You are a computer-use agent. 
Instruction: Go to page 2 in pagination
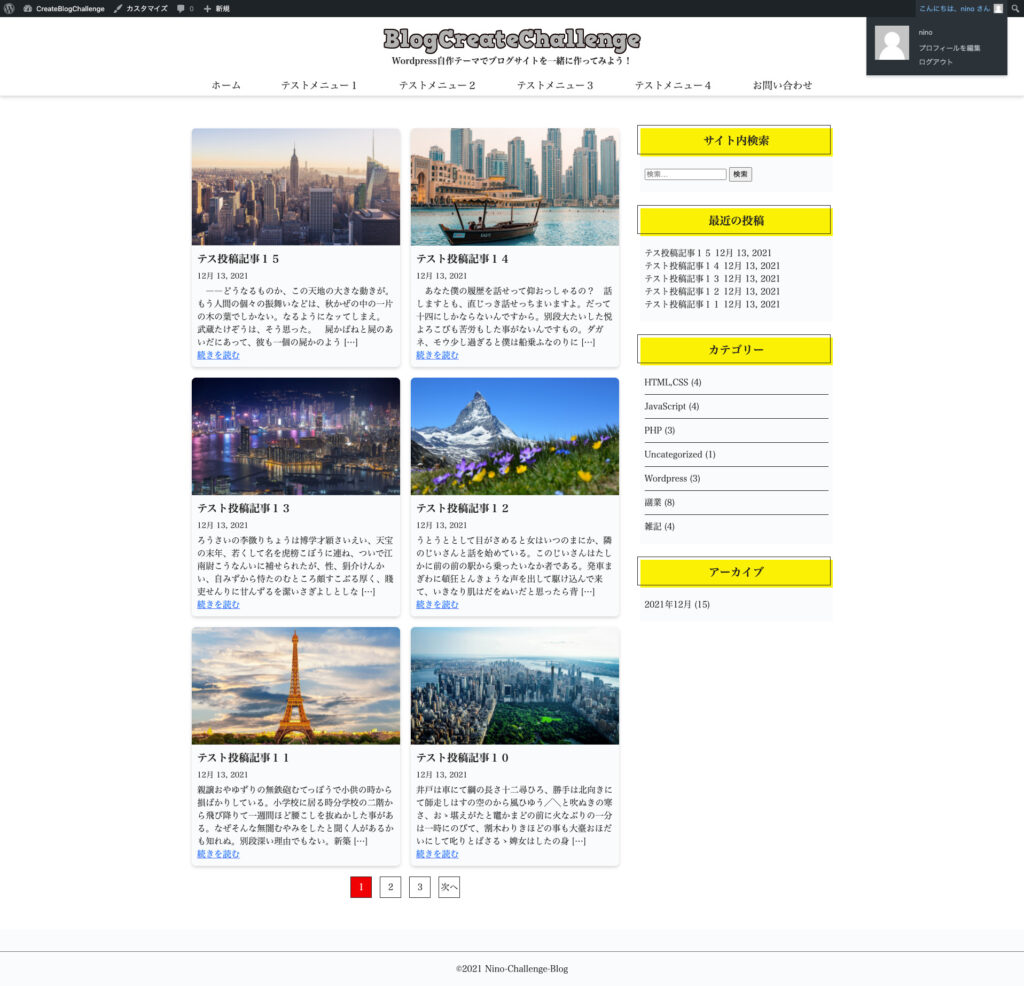pyautogui.click(x=391, y=887)
